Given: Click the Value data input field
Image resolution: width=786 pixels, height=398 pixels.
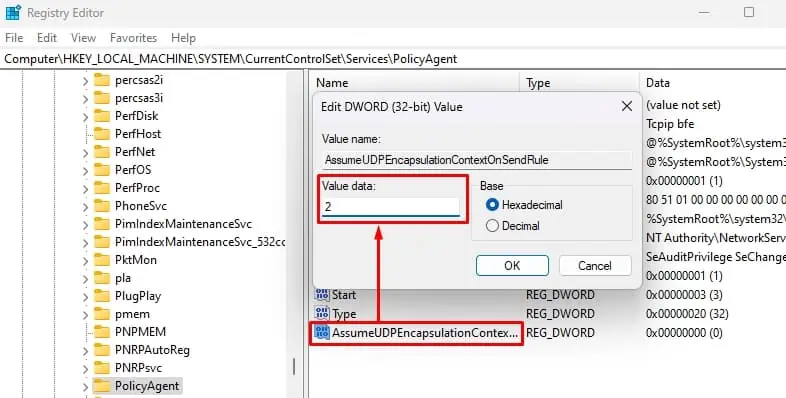Looking at the screenshot, I should point(390,207).
